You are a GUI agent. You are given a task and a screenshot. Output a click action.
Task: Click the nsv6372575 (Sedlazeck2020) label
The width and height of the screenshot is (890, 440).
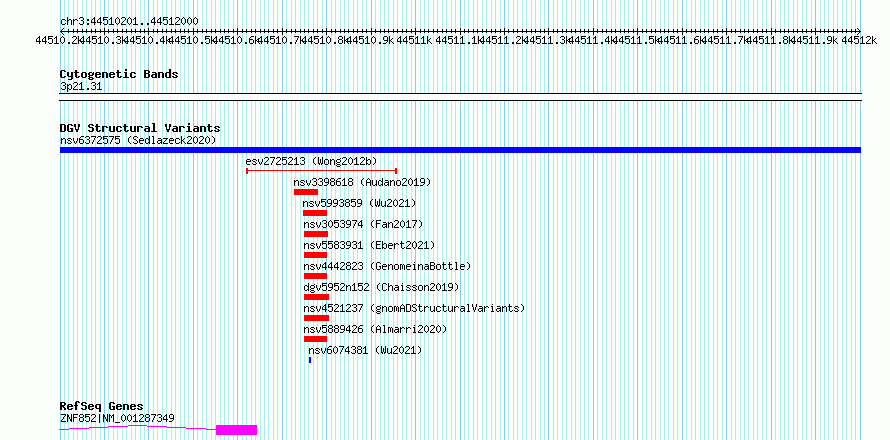[138, 140]
